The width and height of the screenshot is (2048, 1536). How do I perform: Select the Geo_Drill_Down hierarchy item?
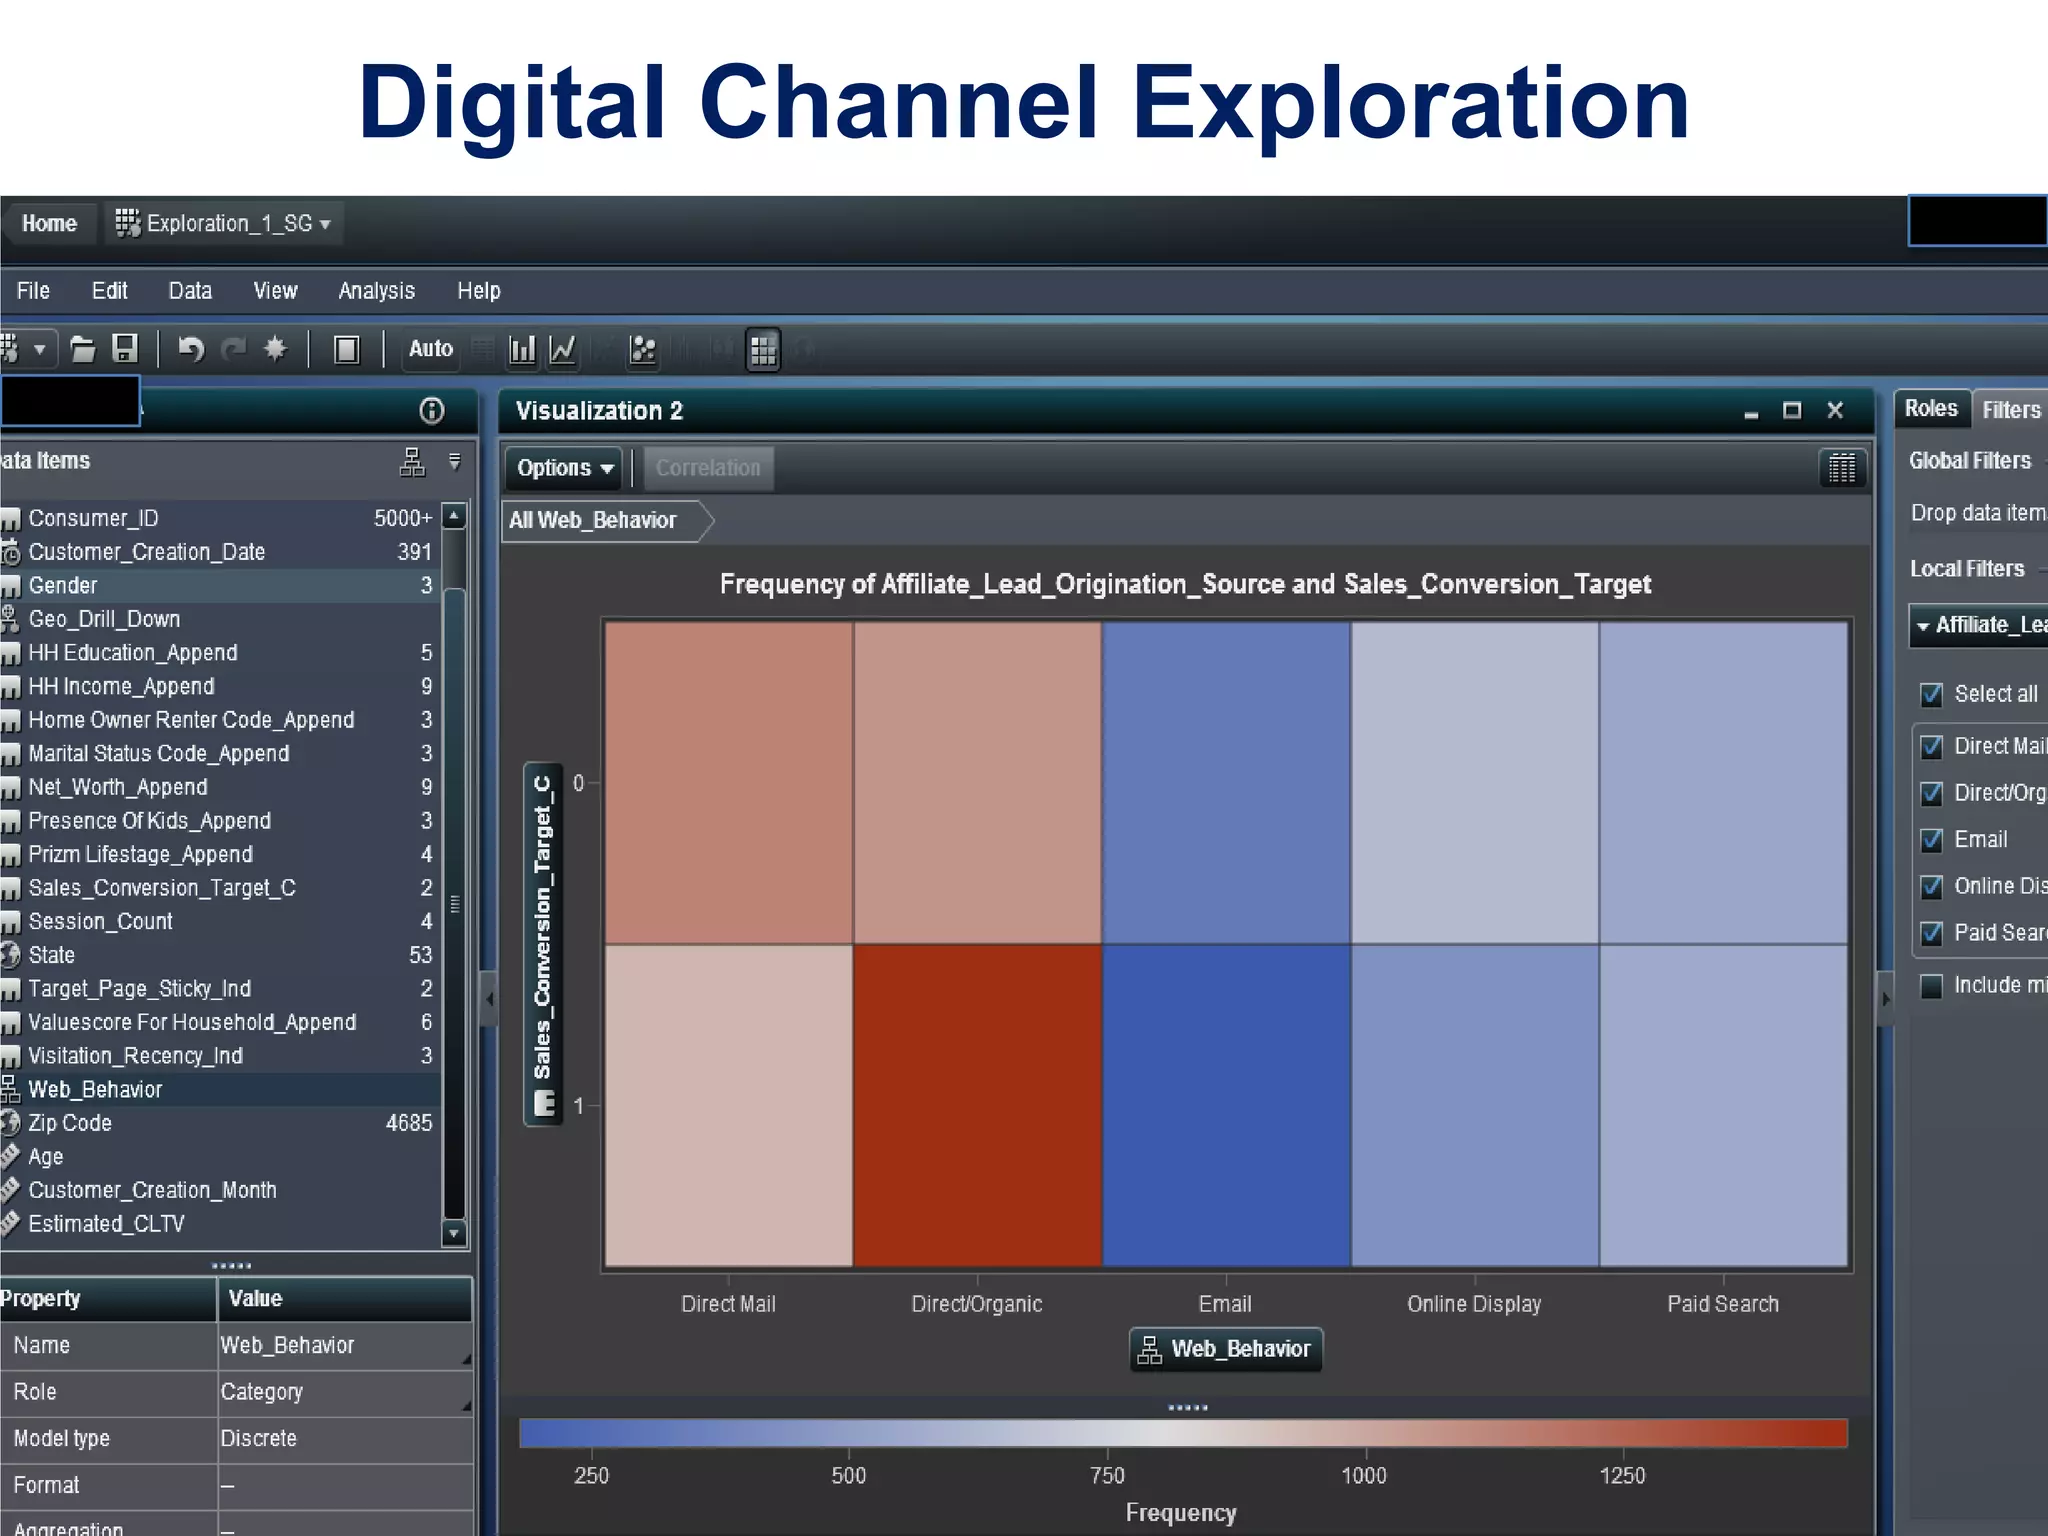(220, 619)
